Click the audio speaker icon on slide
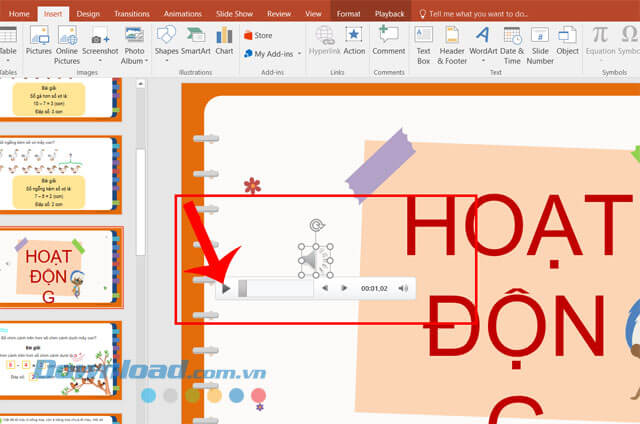This screenshot has height=424, width=640. coord(315,261)
